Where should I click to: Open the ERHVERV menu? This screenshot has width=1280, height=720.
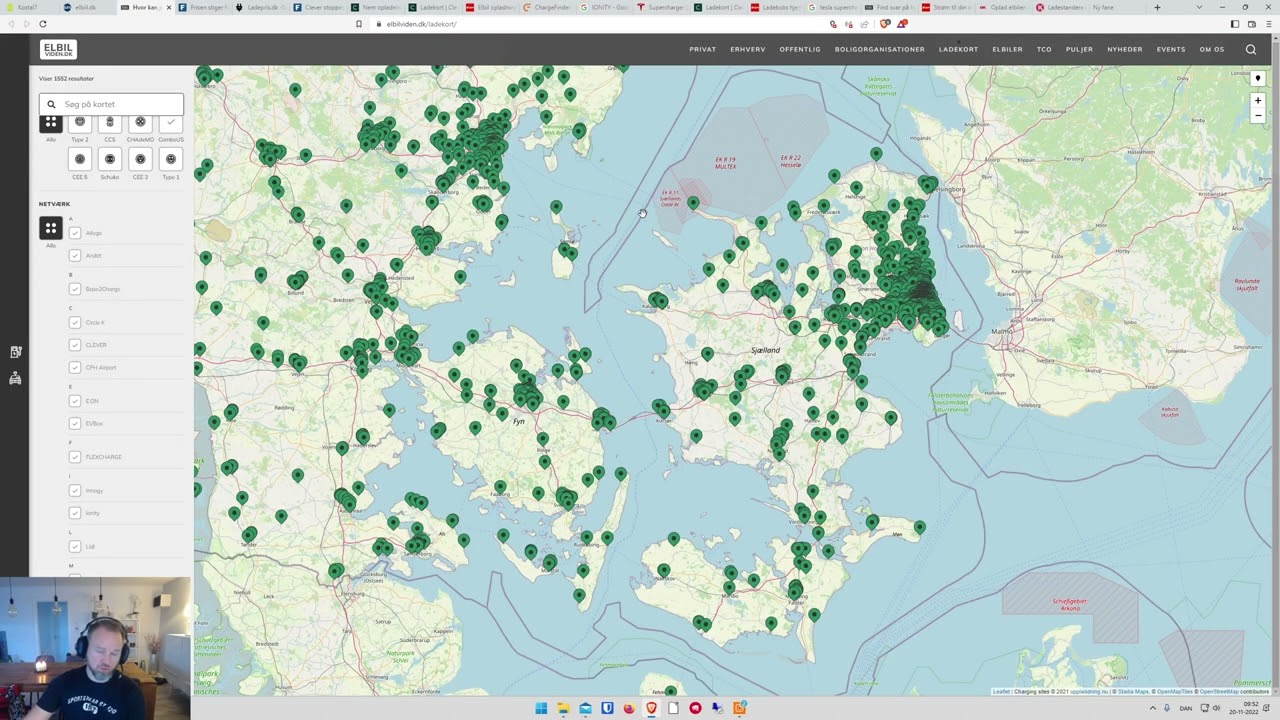(x=748, y=49)
